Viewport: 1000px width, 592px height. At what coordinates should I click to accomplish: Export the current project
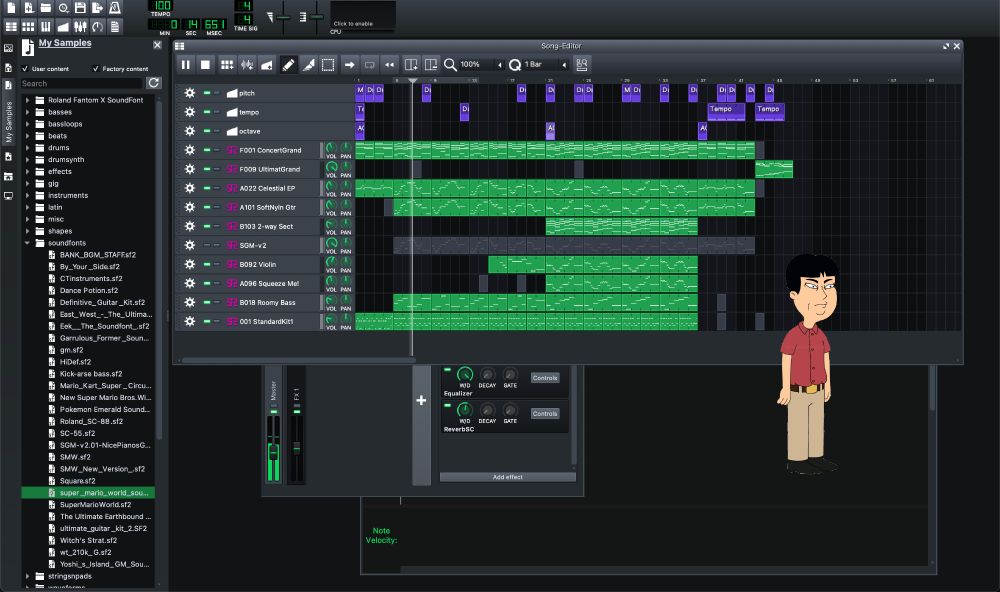coord(98,8)
